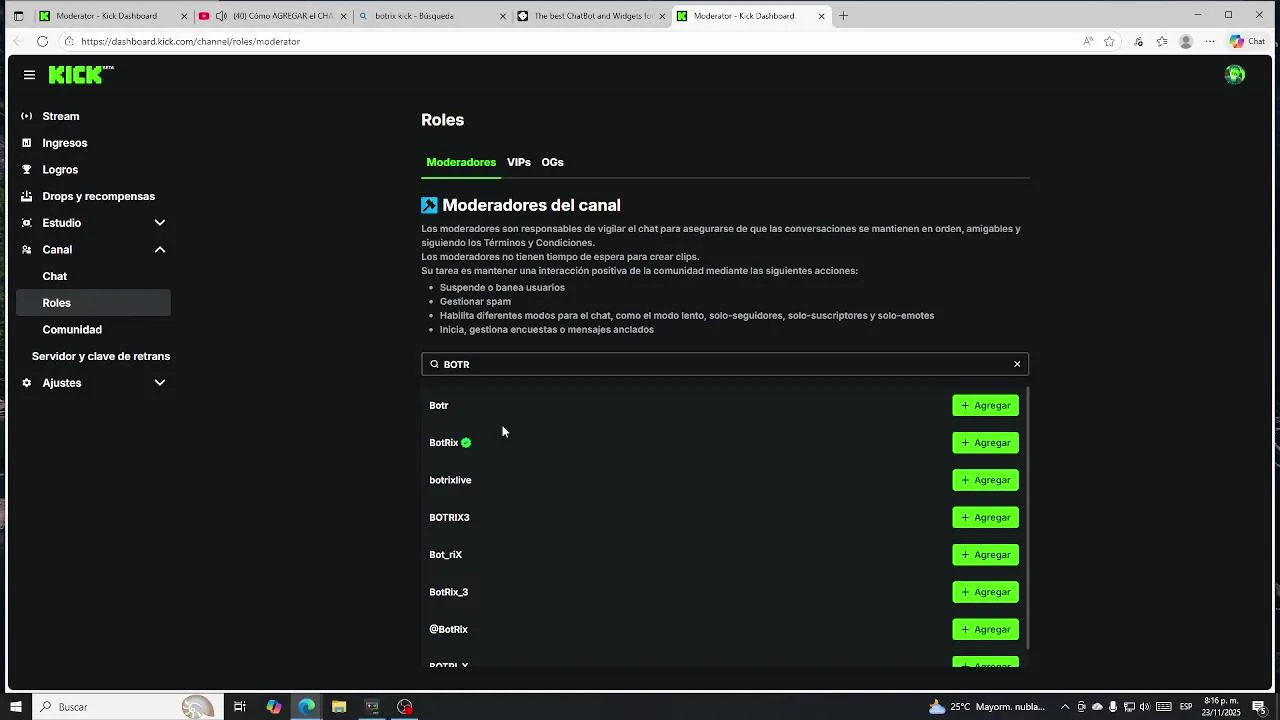Switch to the OGs tab
1280x720 pixels.
click(552, 162)
